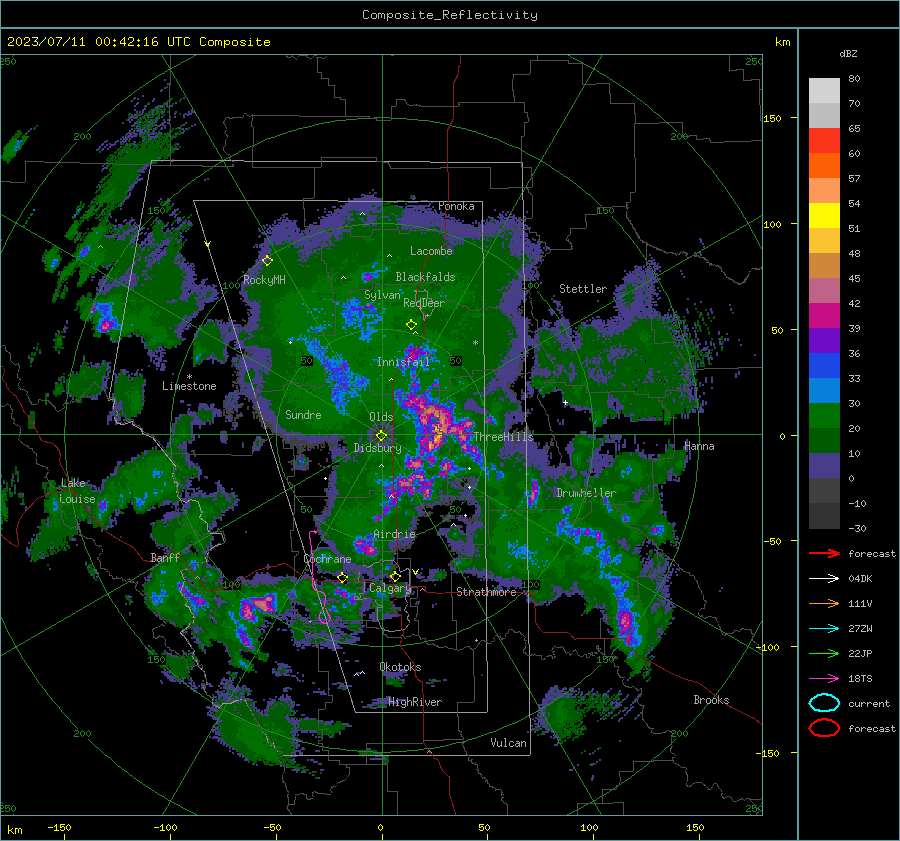900x841 pixels.
Task: Select the yellow diamond marker between Olds and Didsbury
Action: 382,436
